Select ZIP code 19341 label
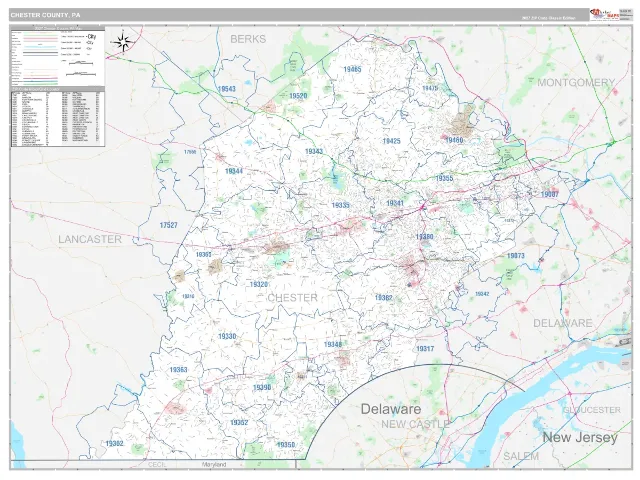Screen dimensions: 640x480 (x=395, y=203)
